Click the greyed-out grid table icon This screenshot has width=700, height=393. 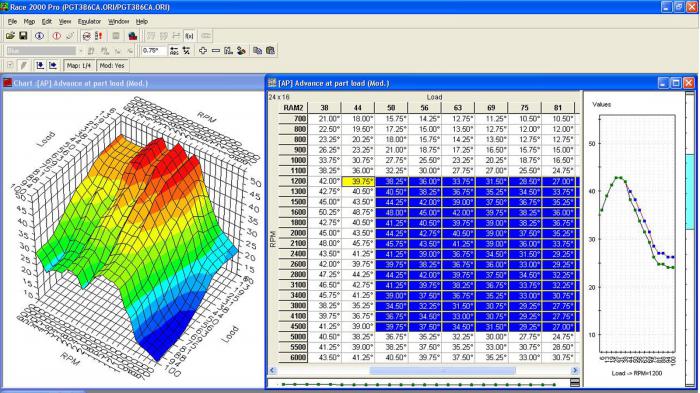pyautogui.click(x=116, y=36)
